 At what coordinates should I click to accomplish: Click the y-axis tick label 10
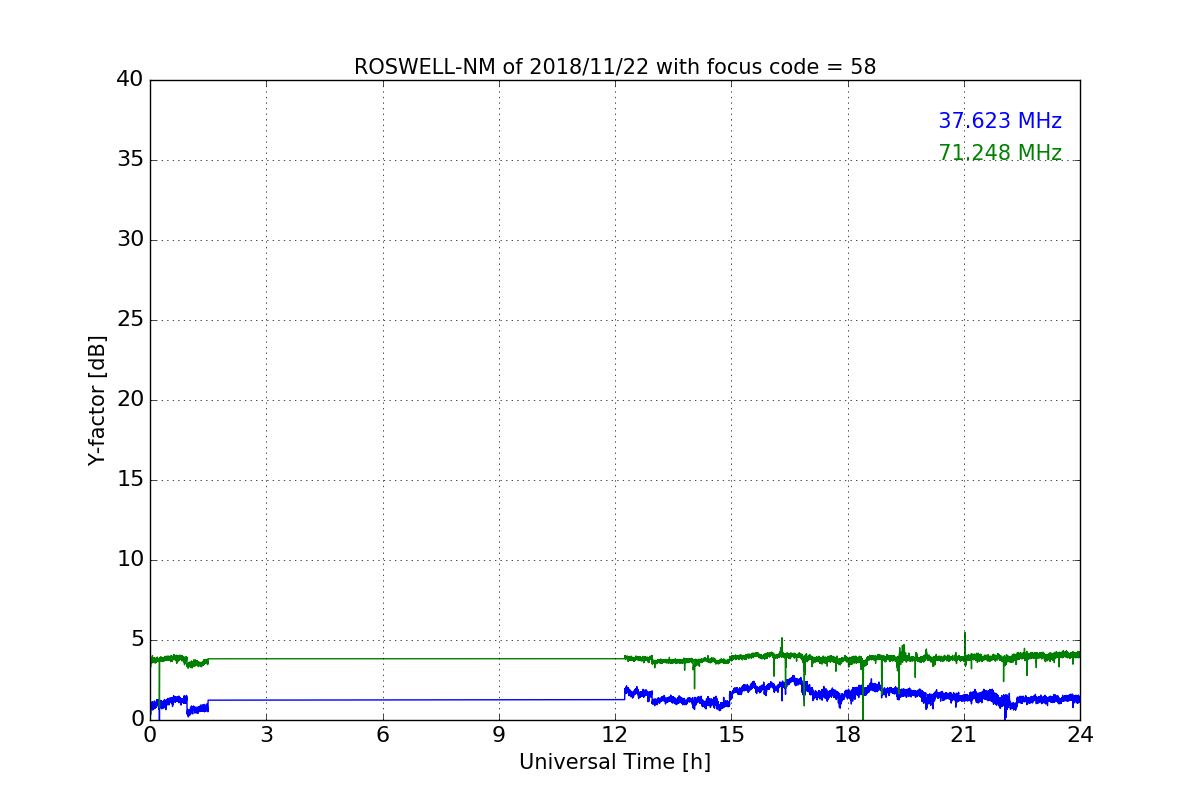[130, 560]
